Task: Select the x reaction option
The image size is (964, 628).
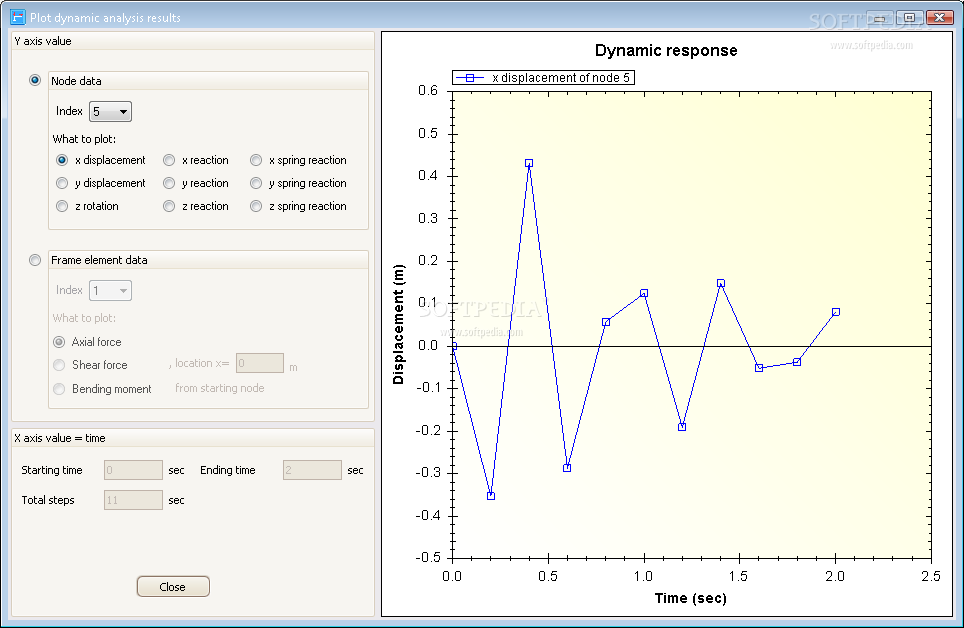Action: [169, 160]
